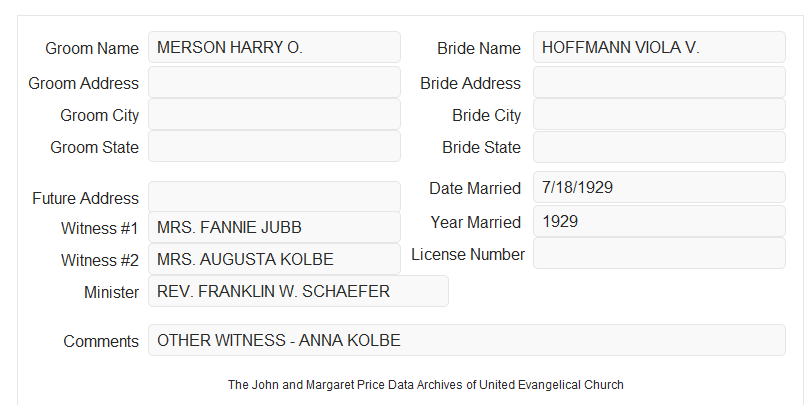Screen dimensions: 805x405
Task: Click the Date Married field showing 7/18/1929
Action: [659, 187]
